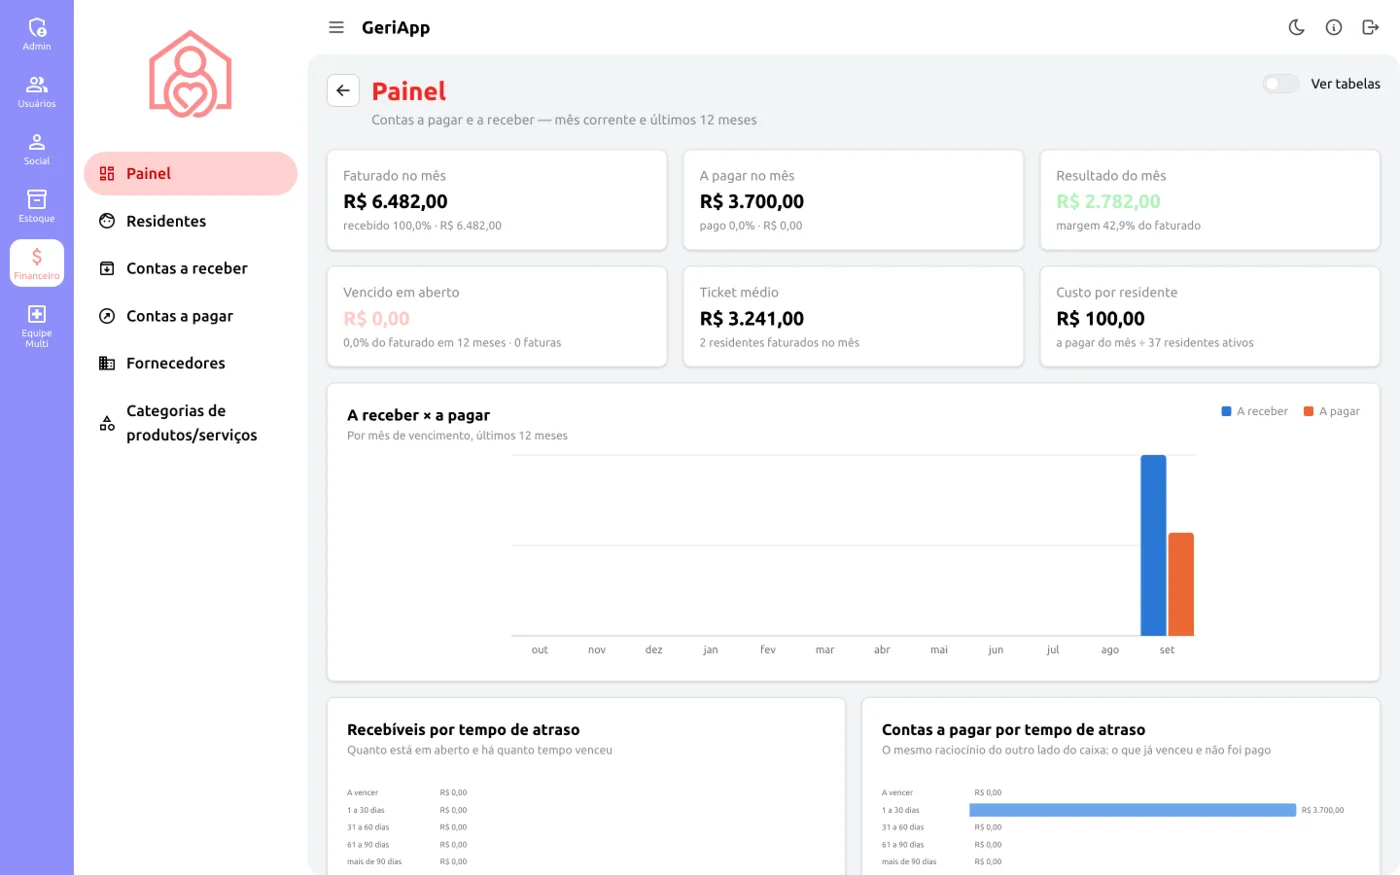Screen dimensions: 1400x875
Task: Click 'margem 42,9% do faturado' text
Action: [1128, 226]
